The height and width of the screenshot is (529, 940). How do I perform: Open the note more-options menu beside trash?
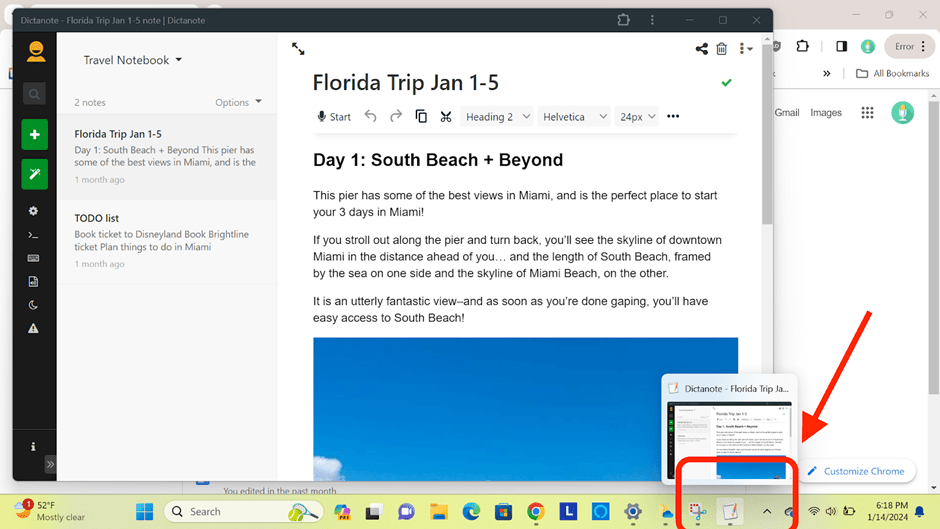coord(745,49)
